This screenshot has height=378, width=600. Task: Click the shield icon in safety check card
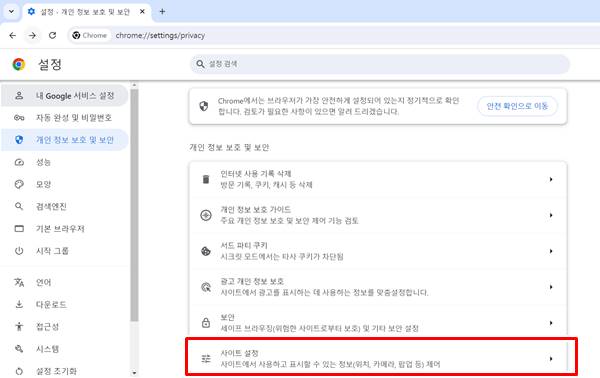pos(204,106)
